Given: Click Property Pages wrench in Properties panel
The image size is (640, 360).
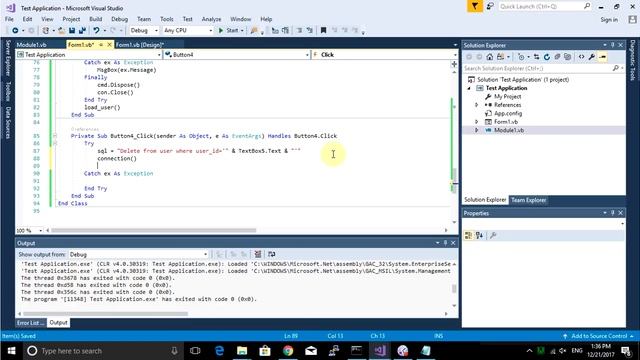Looking at the screenshot, I should 493,236.
